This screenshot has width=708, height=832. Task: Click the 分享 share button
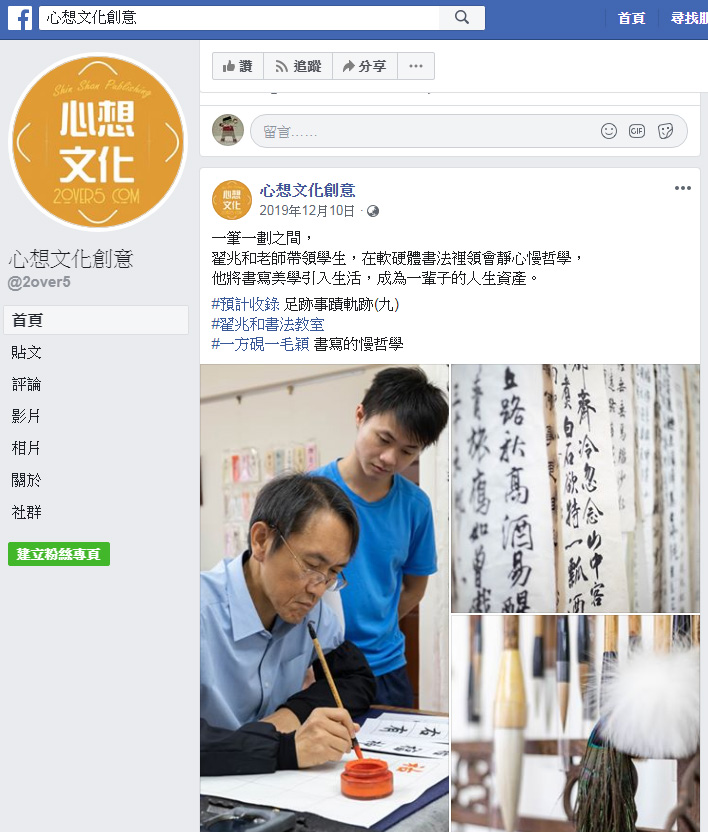click(x=365, y=66)
